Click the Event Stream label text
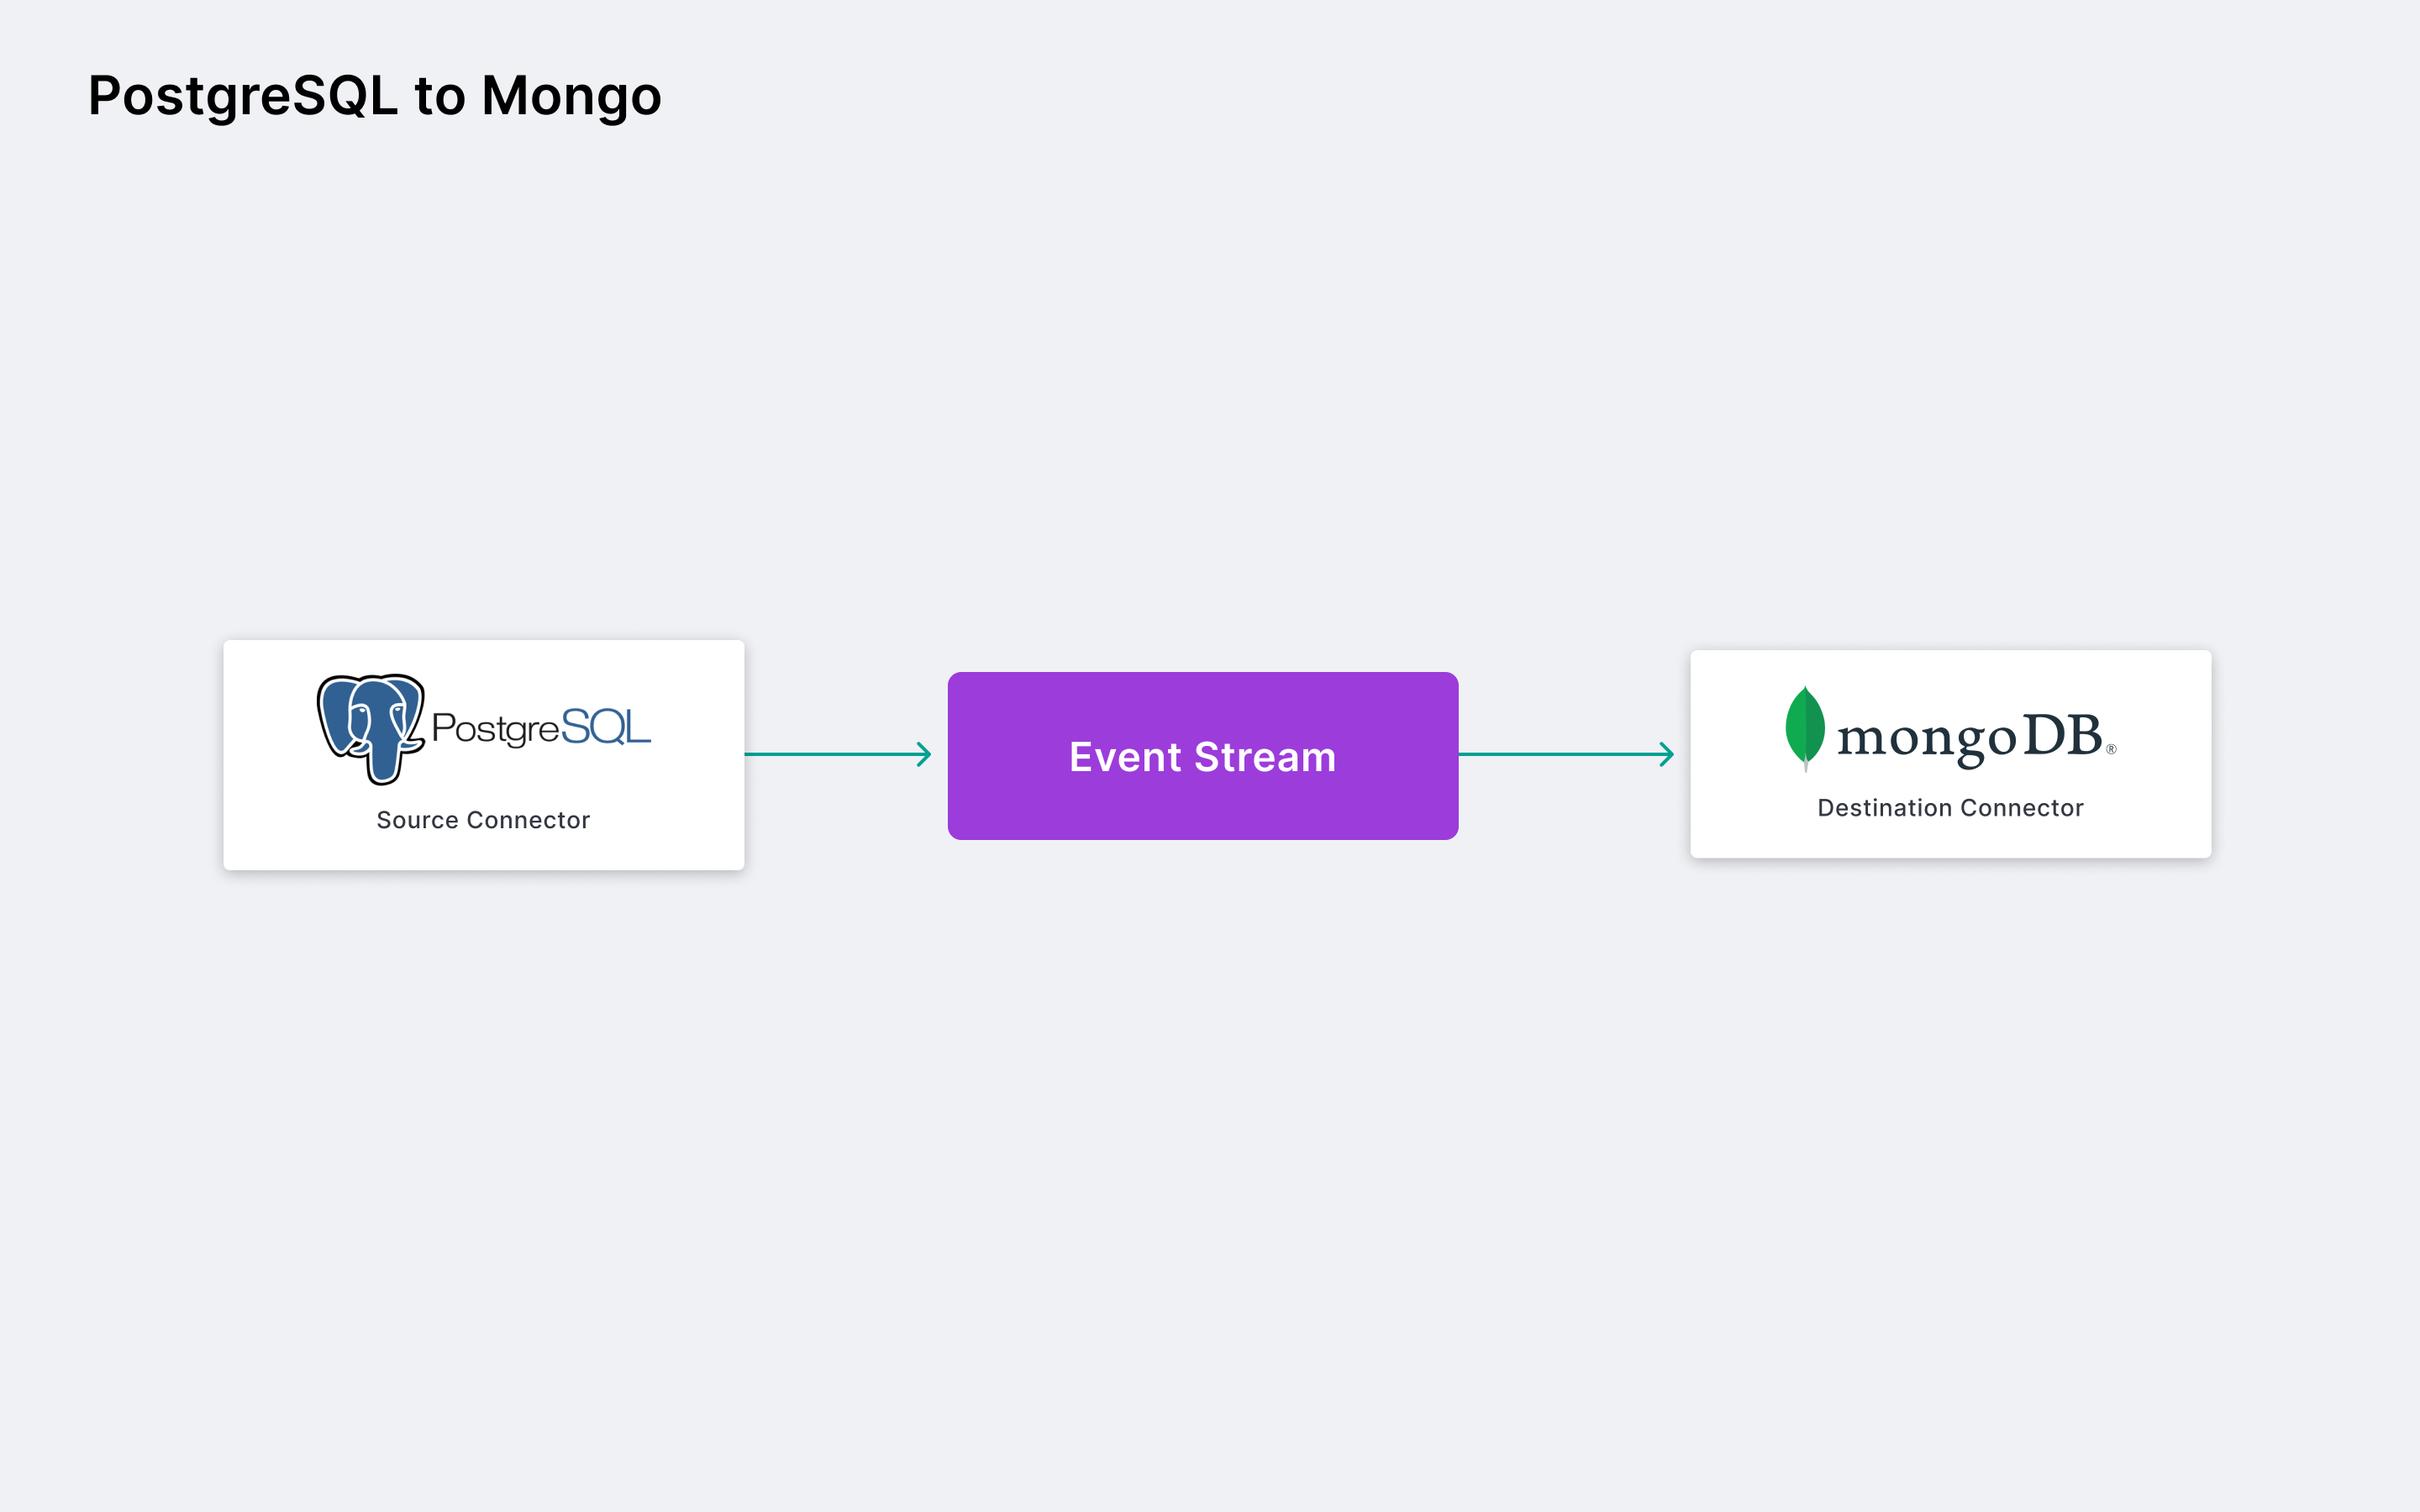This screenshot has height=1512, width=2420. point(1202,757)
